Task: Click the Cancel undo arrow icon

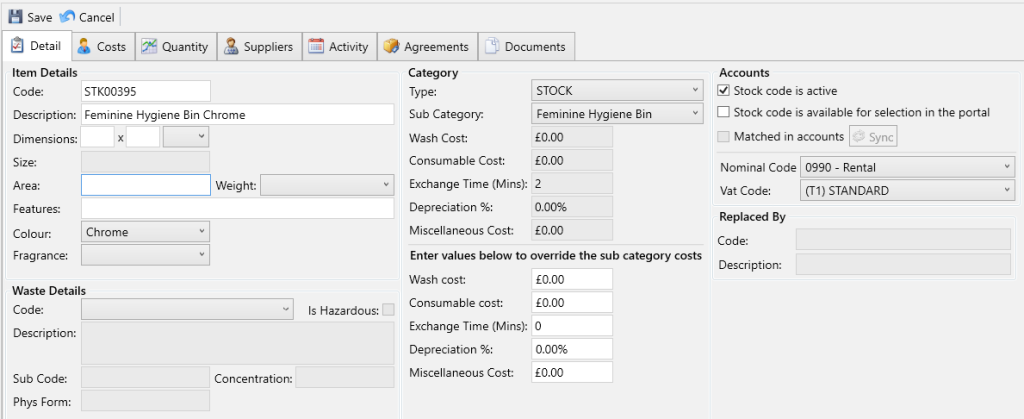Action: 67,17
